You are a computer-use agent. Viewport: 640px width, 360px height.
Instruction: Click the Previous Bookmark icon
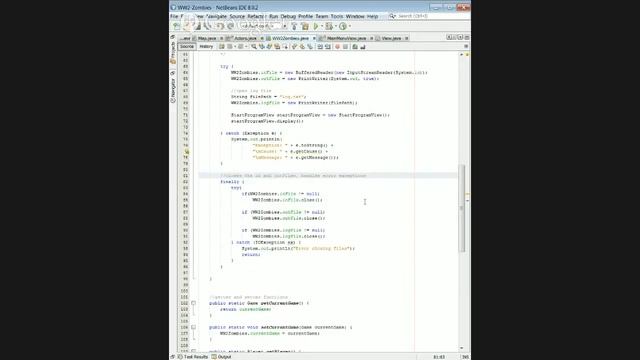point(294,47)
